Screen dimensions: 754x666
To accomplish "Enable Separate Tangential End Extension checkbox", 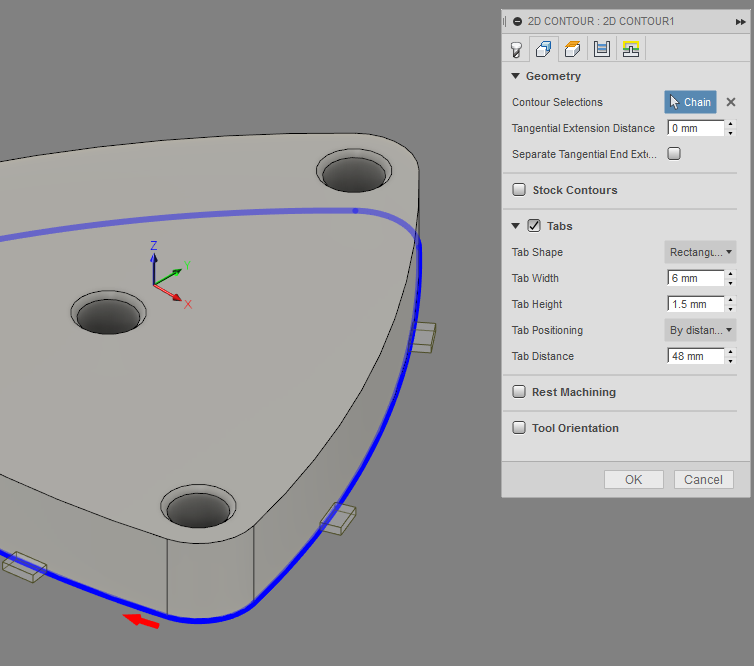I will pos(674,154).
